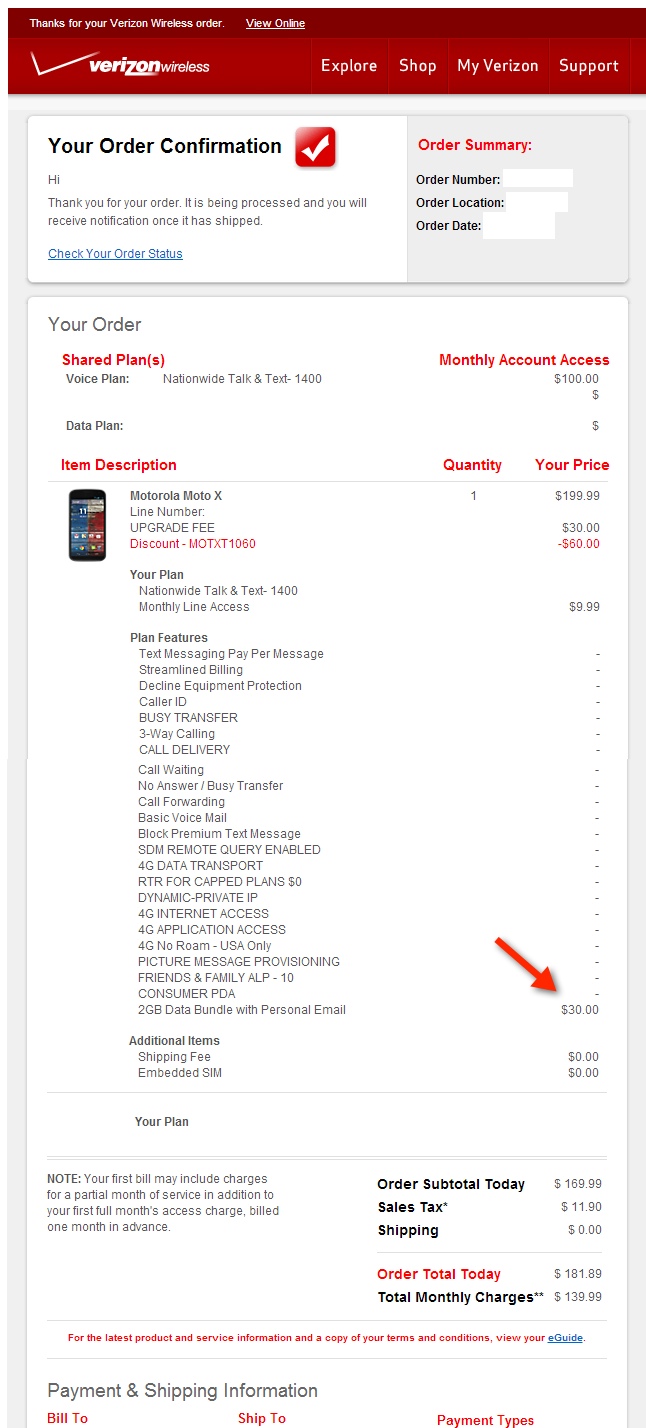Click the Order Date field value

pyautogui.click(x=519, y=225)
